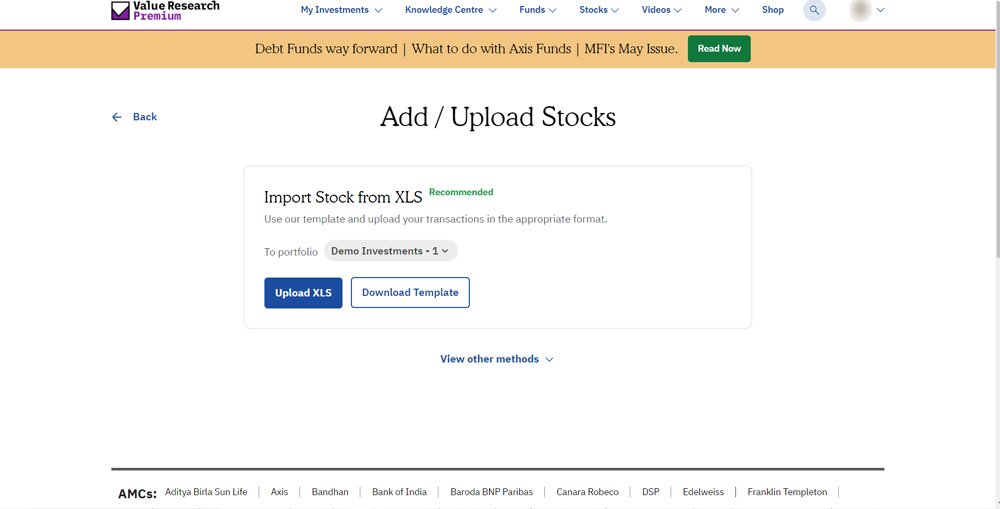This screenshot has width=1000, height=509.
Task: Click the Download Template button
Action: 410,293
